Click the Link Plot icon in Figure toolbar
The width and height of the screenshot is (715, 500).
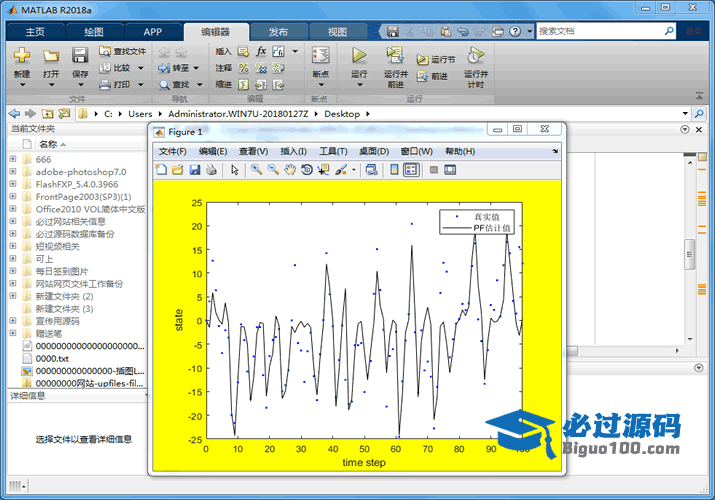[372, 170]
